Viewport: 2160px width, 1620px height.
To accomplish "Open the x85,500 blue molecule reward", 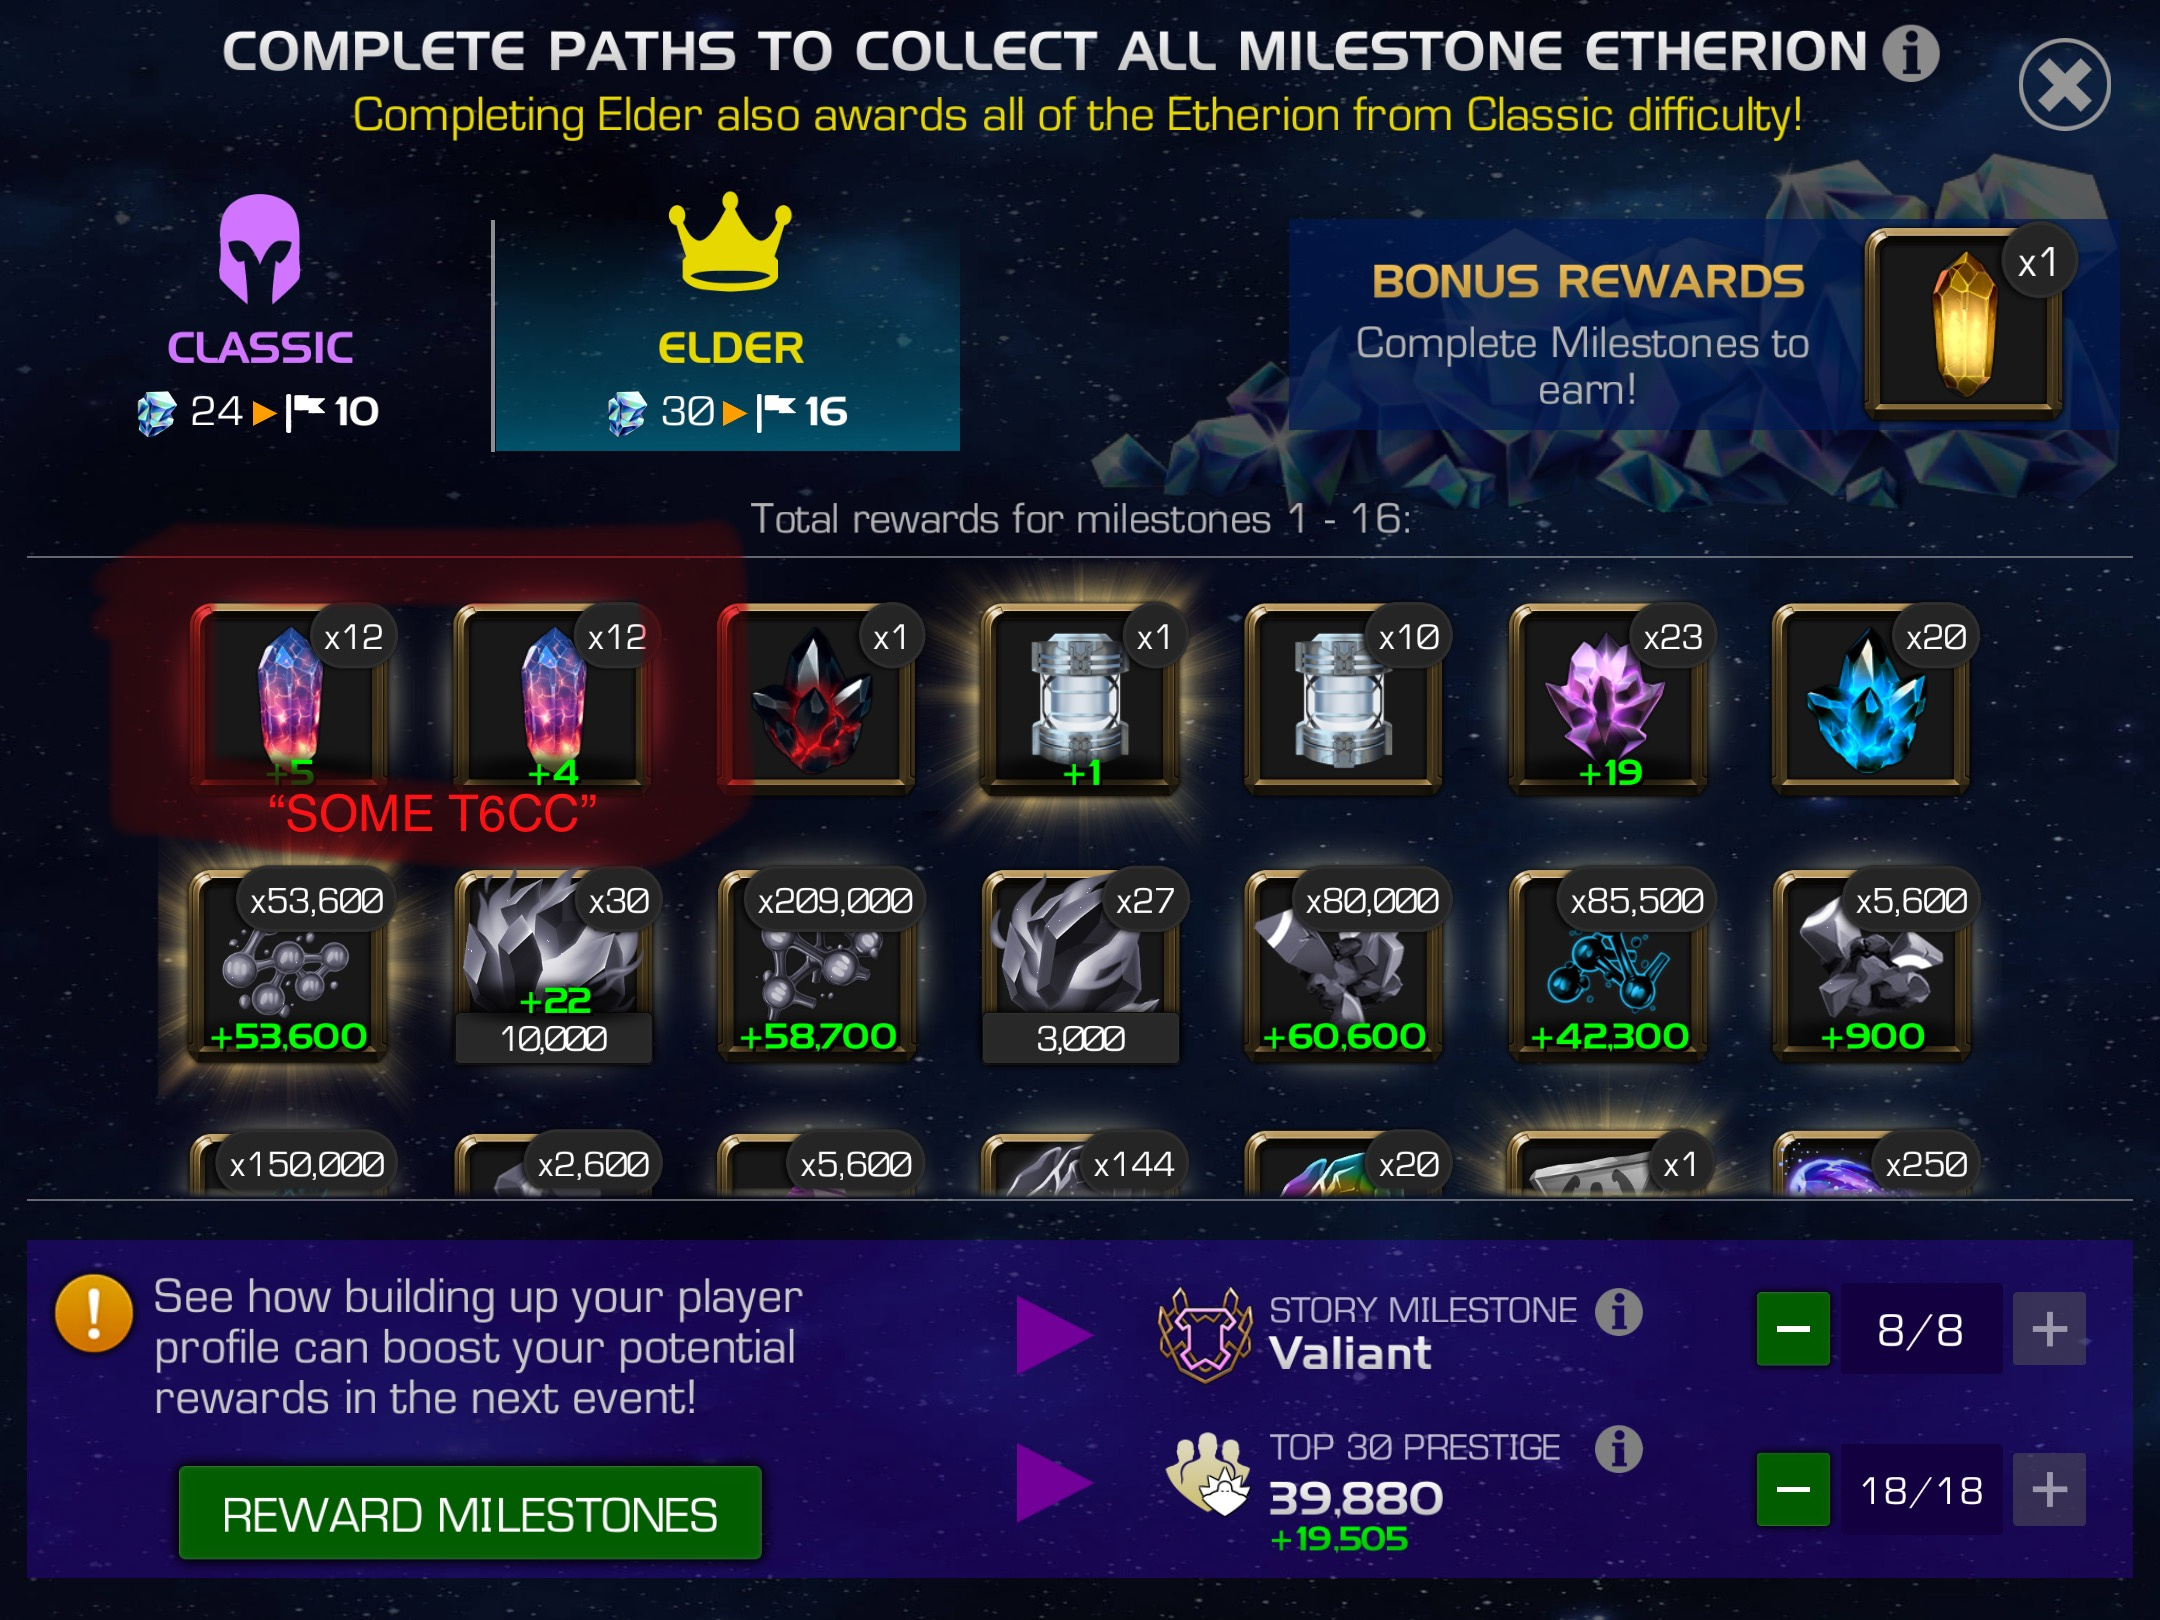I will (x=1608, y=964).
